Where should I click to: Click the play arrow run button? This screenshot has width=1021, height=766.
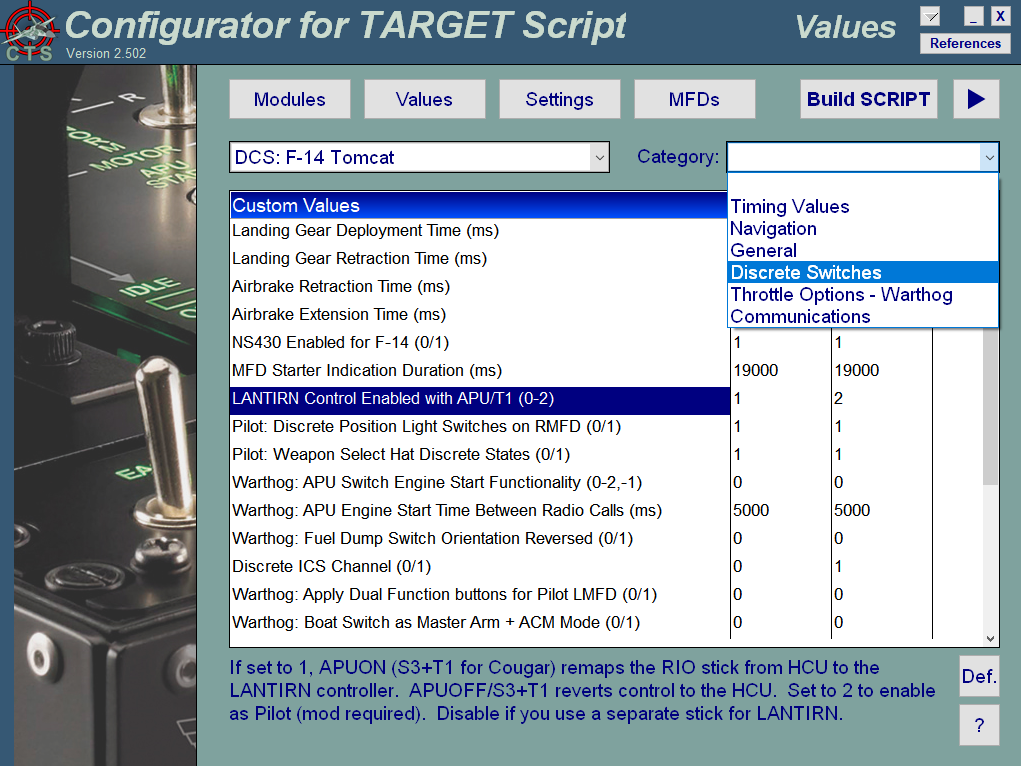point(976,99)
